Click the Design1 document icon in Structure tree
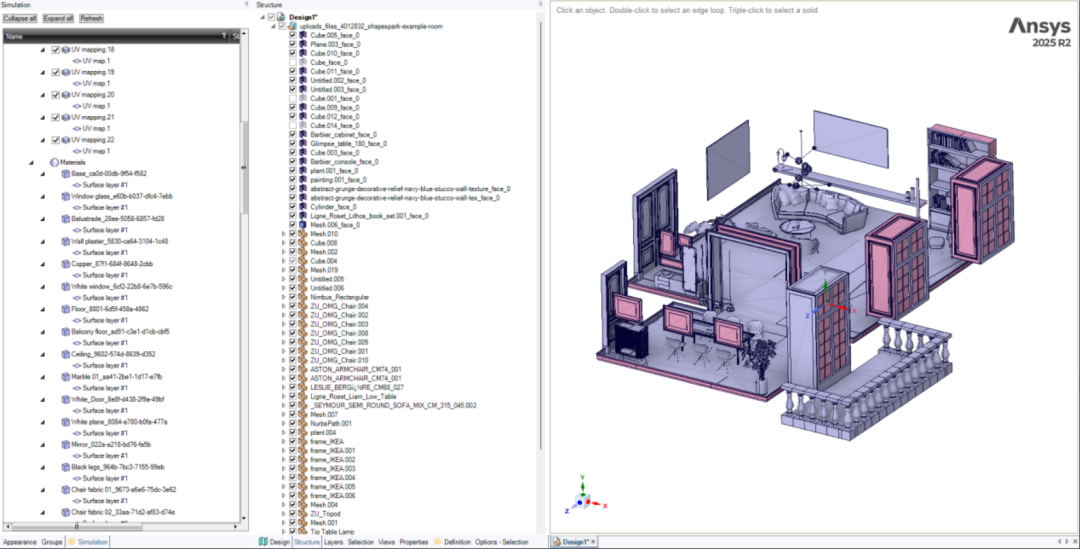The image size is (1080, 549). [282, 17]
